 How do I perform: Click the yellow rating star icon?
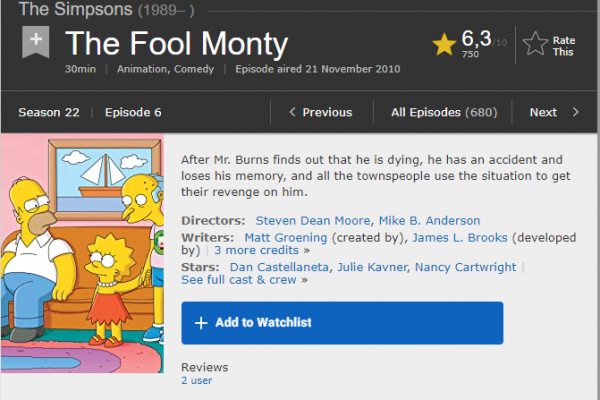click(x=444, y=44)
